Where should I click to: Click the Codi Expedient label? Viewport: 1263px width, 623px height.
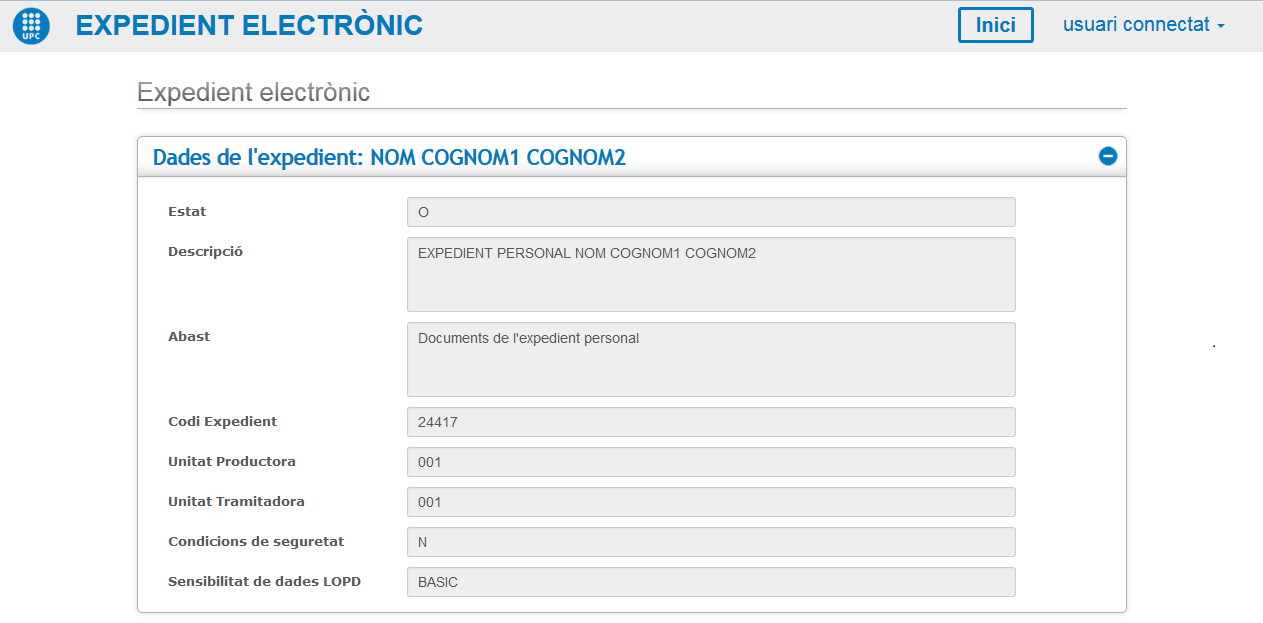point(222,422)
